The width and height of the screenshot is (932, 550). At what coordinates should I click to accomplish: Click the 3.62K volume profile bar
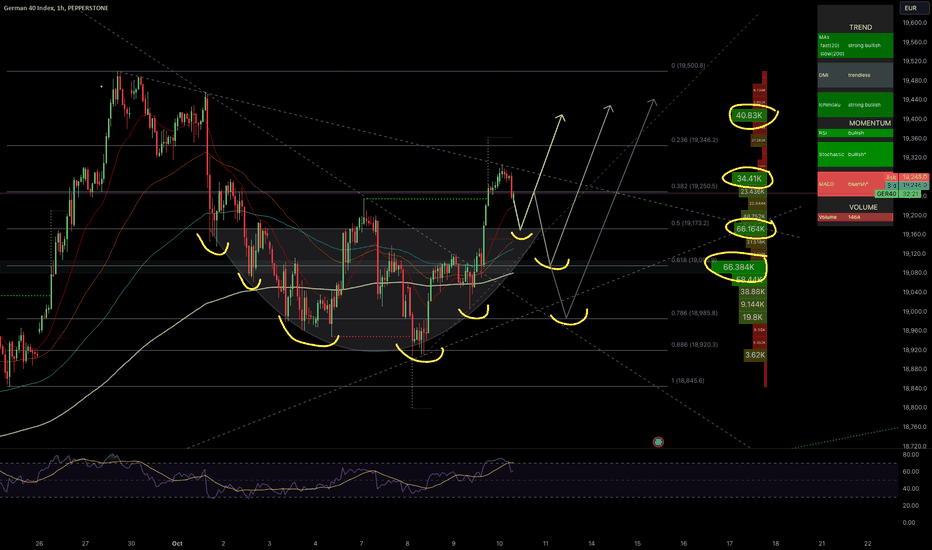point(755,355)
